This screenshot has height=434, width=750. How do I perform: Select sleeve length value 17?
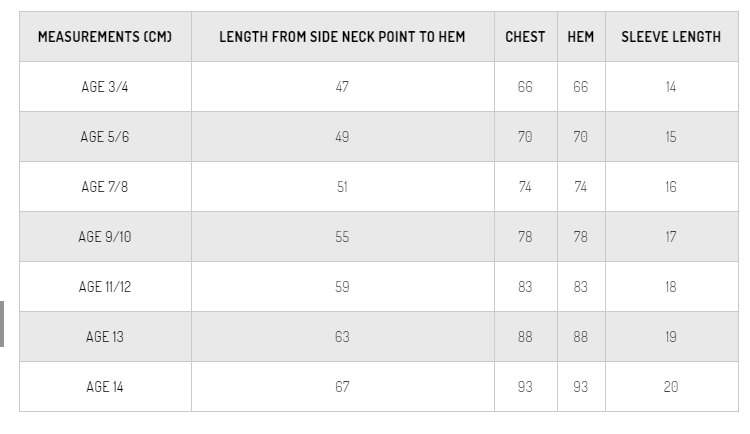coord(671,237)
